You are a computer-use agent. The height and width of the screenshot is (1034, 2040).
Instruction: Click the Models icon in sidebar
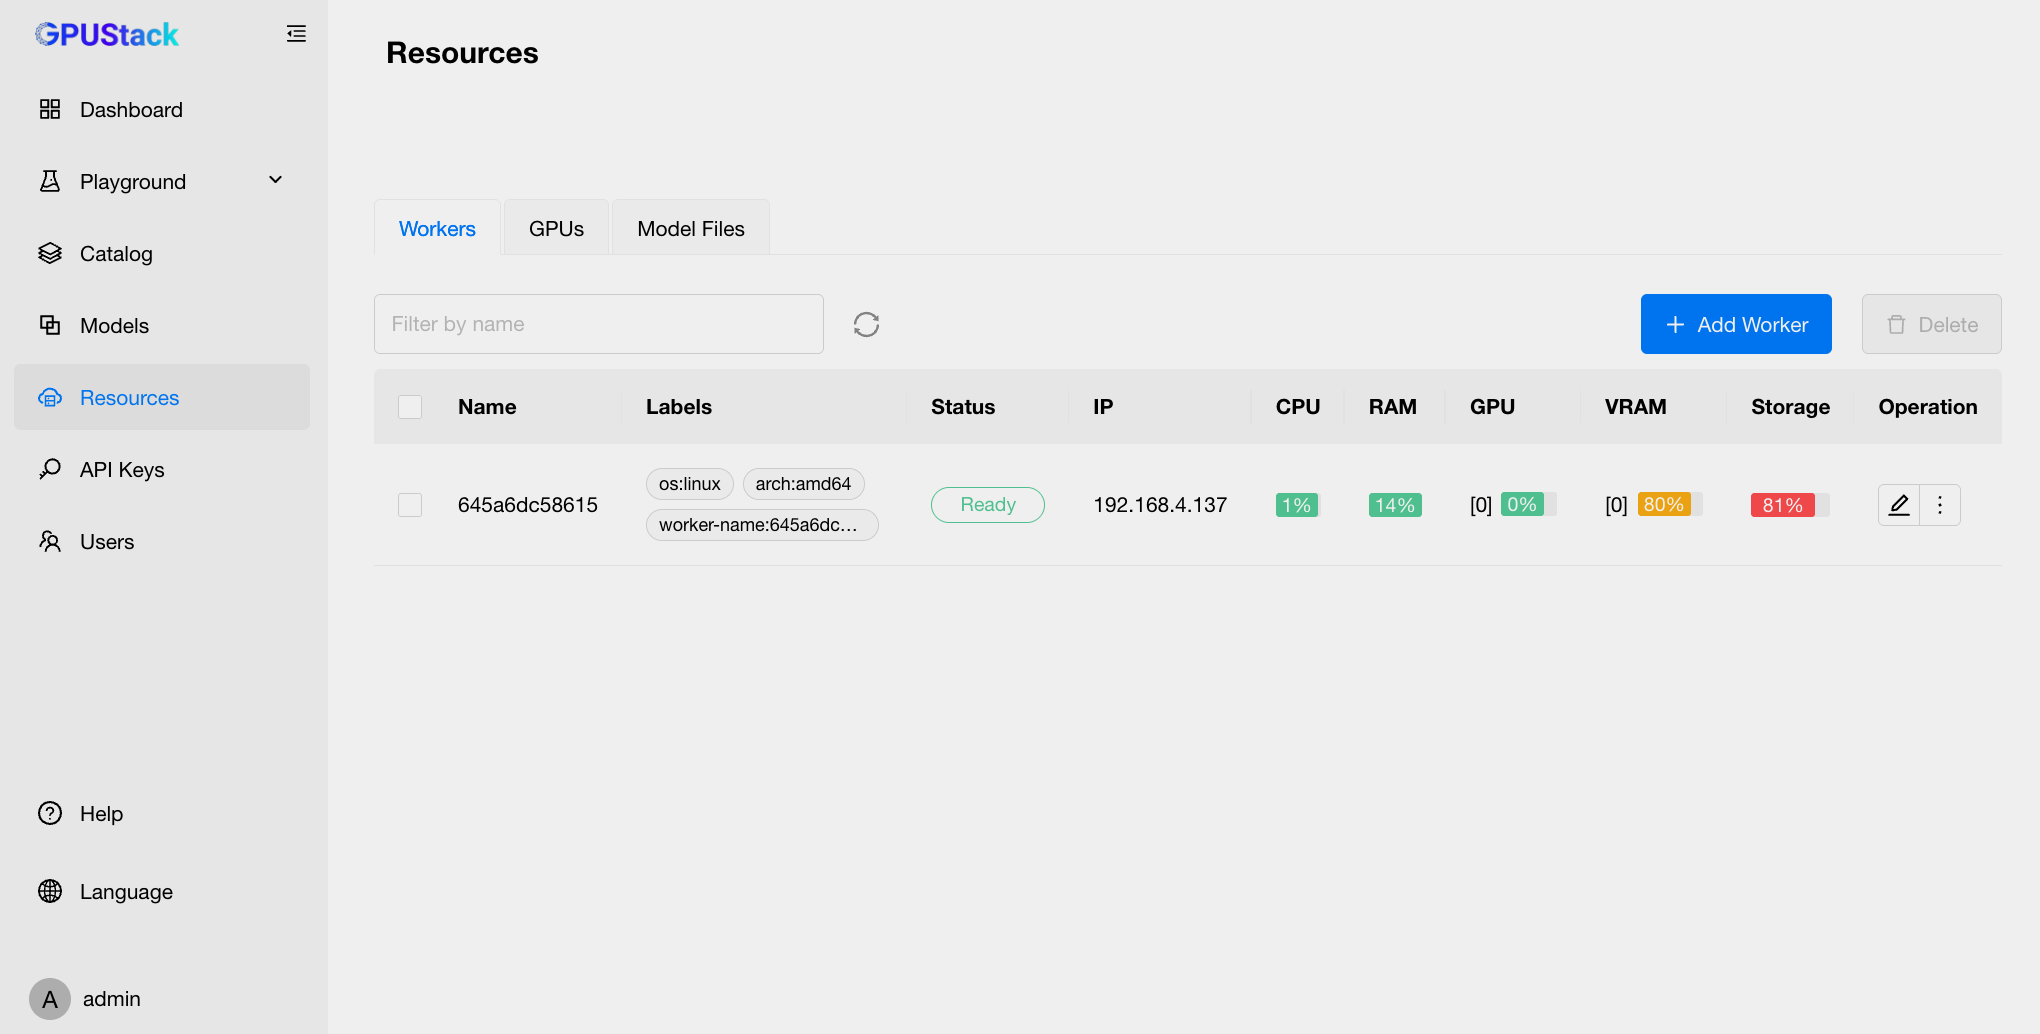point(50,325)
